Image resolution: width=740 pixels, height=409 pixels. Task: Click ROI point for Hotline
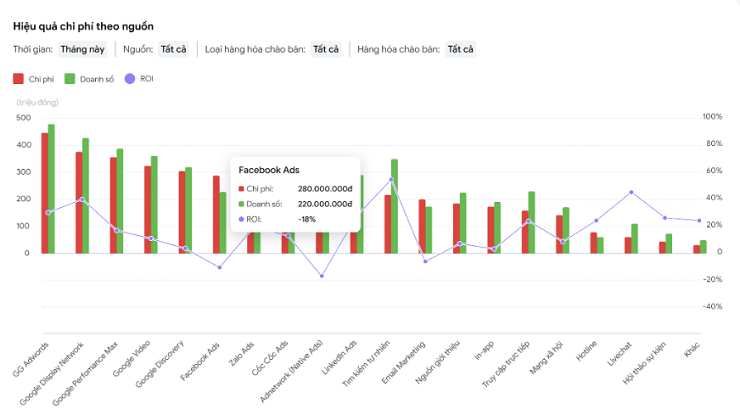597,220
